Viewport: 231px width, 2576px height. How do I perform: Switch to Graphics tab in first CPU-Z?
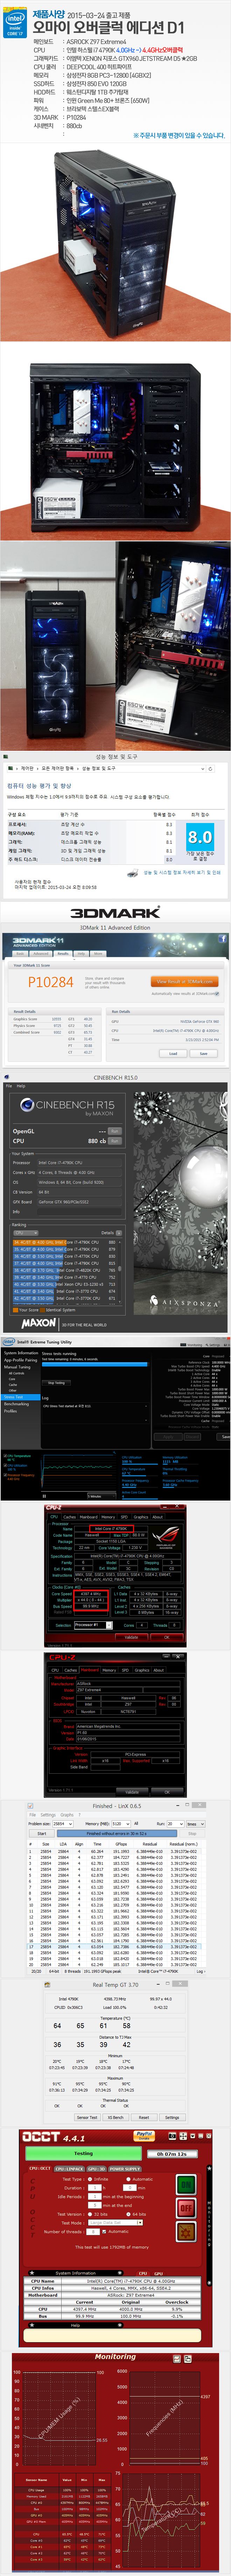pyautogui.click(x=141, y=1517)
